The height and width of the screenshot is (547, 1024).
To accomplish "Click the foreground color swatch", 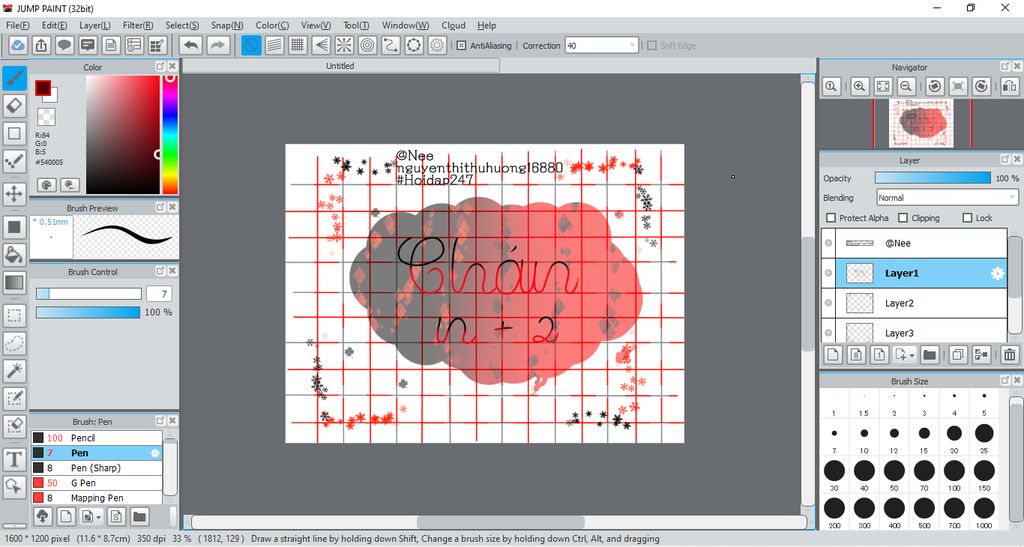I will [43, 88].
